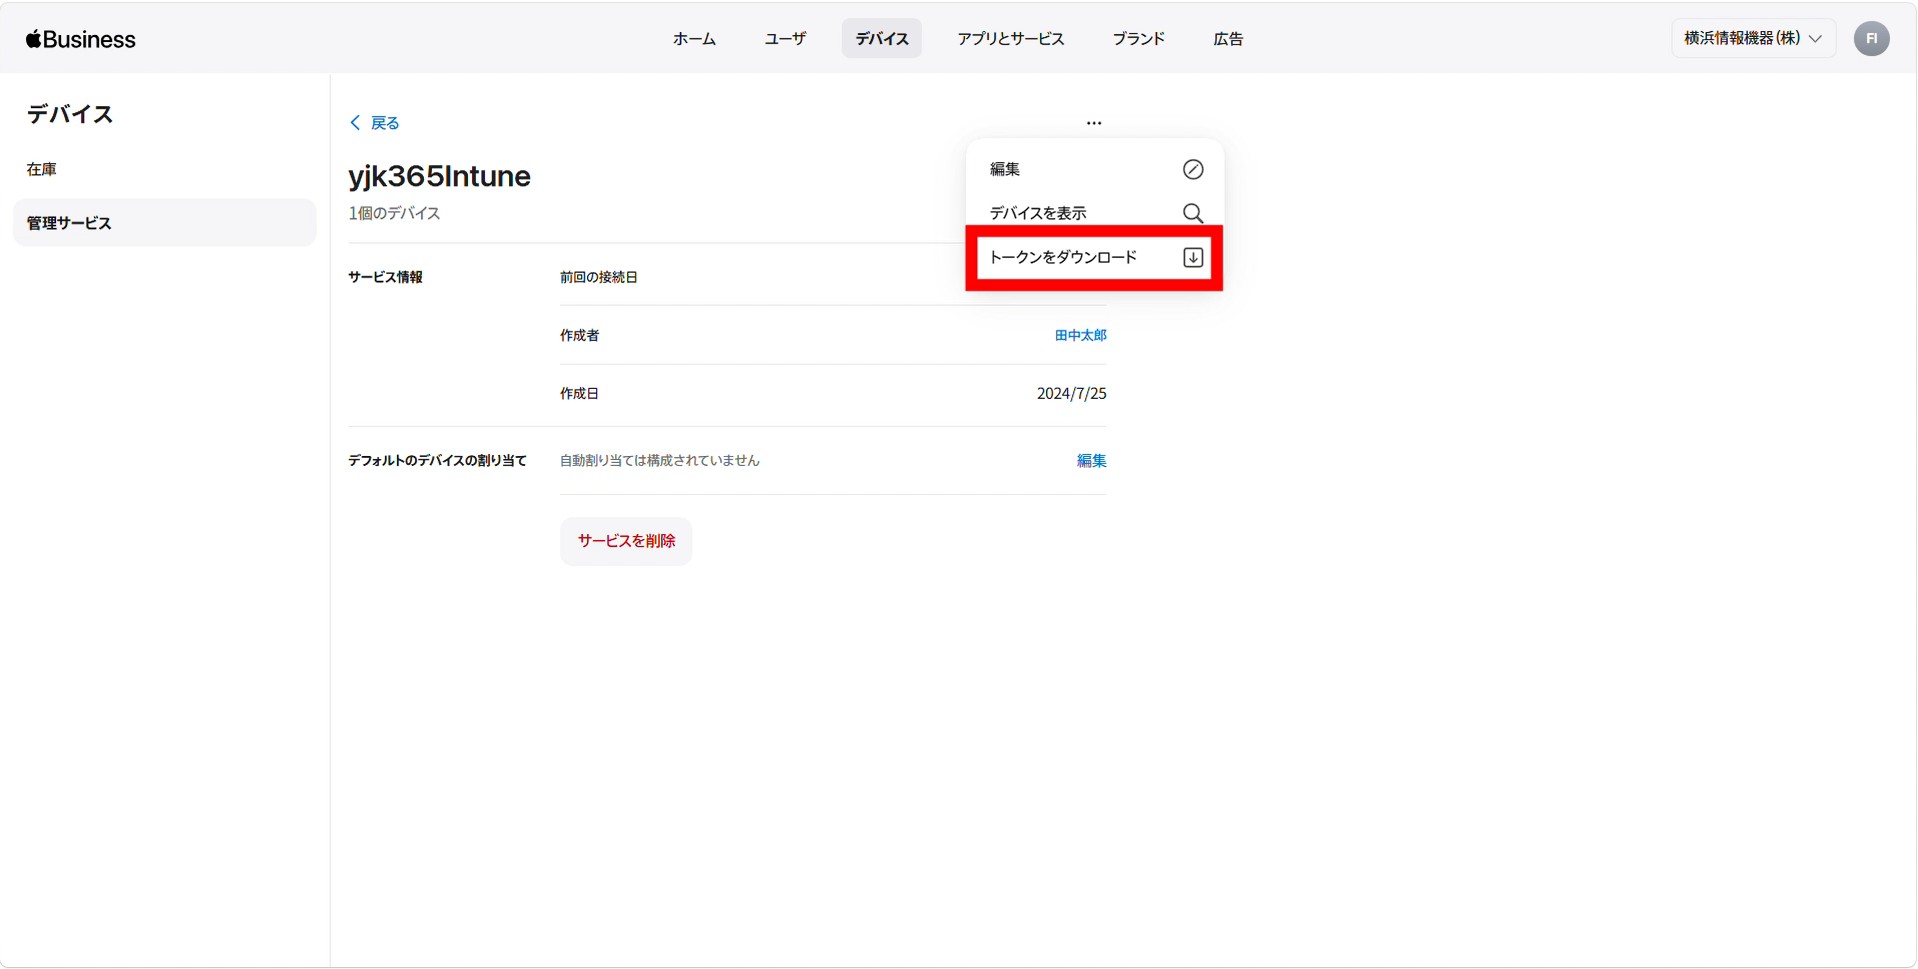Click the download token arrow icon
The height and width of the screenshot is (969, 1918).
click(x=1193, y=257)
